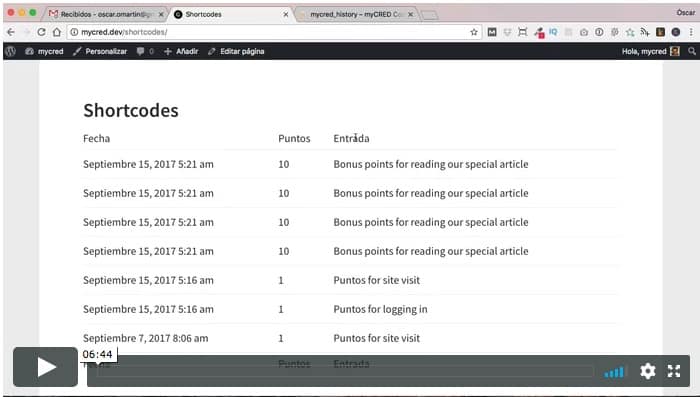Click the Shortcodes page heading

(x=131, y=110)
